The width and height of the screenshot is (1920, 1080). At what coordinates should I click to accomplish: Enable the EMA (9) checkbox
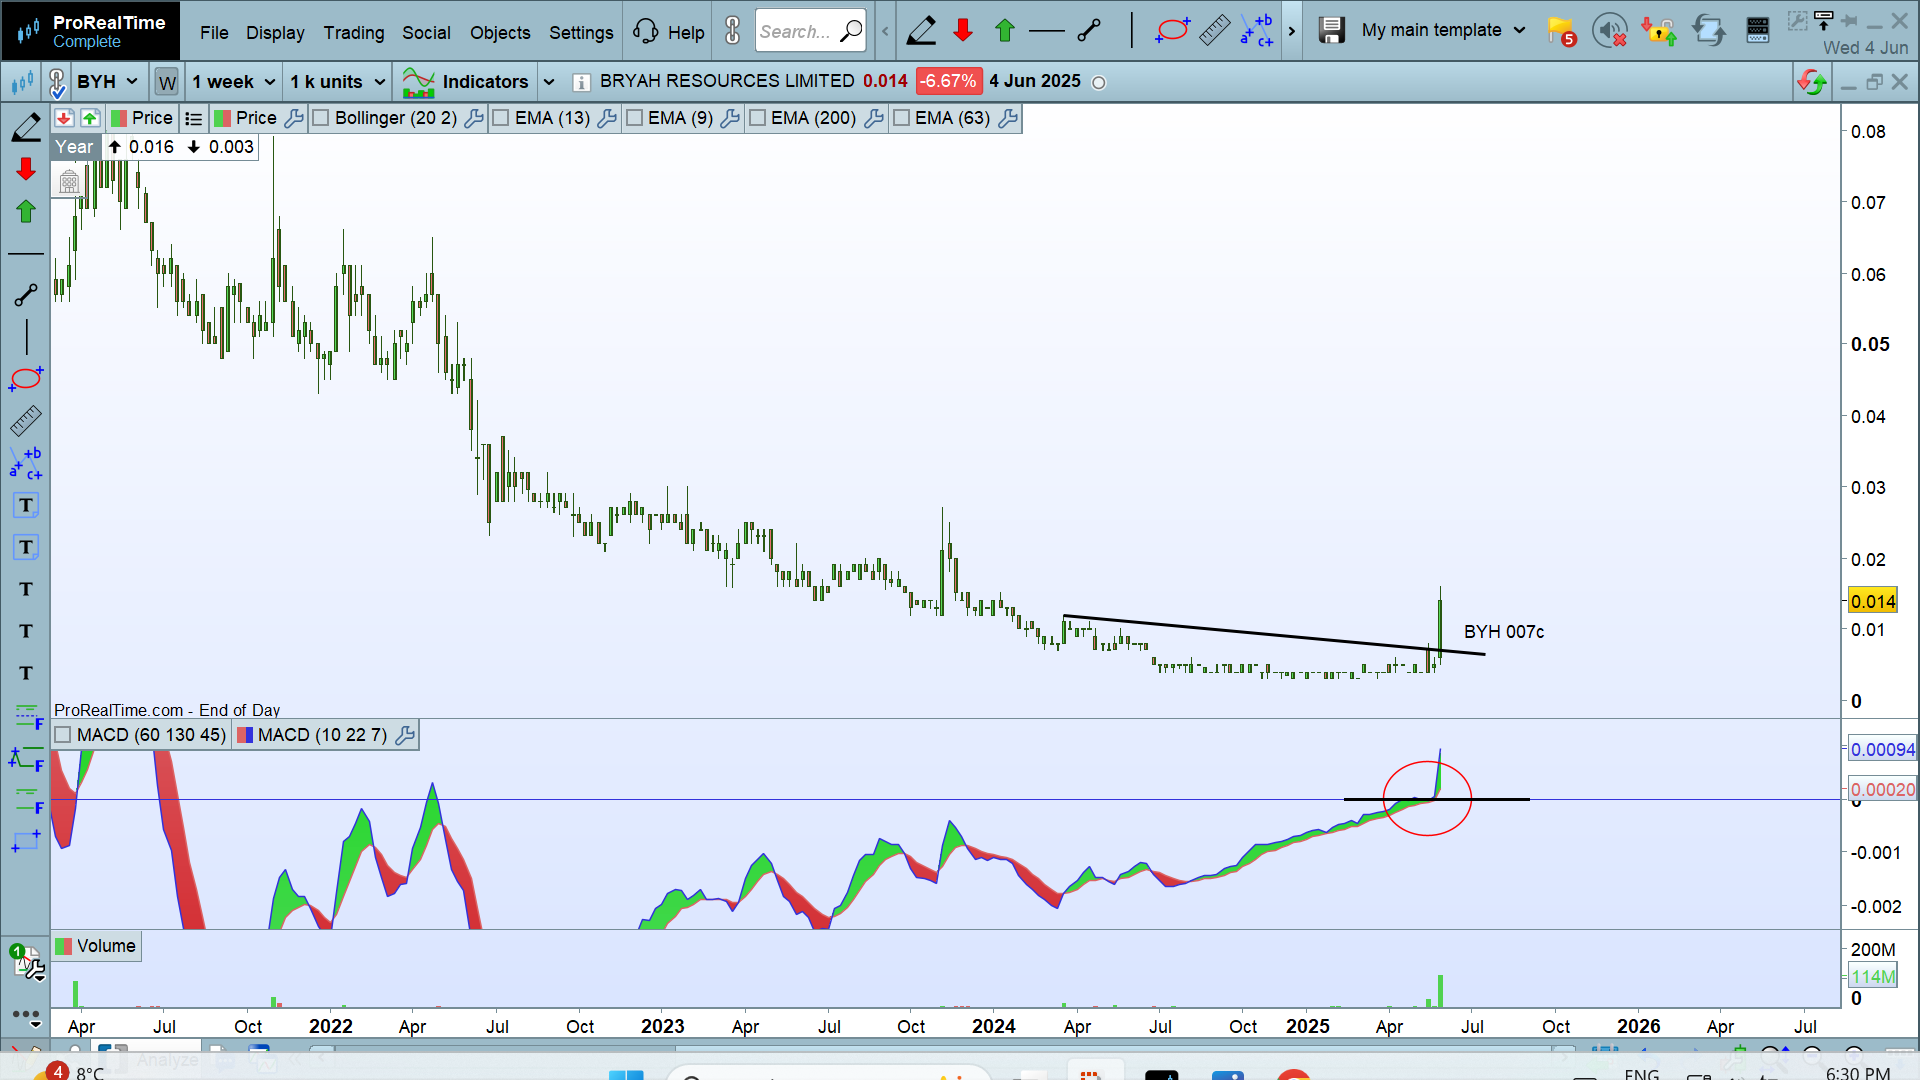634,118
